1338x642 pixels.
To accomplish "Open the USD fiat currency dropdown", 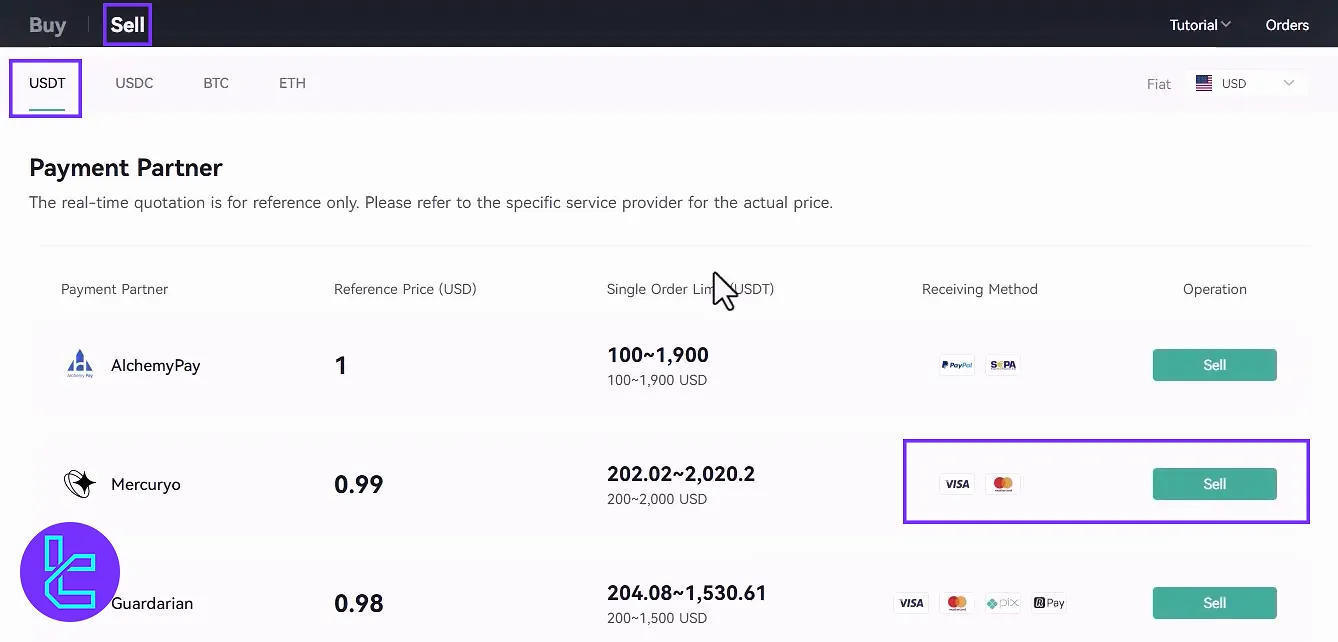I will click(1246, 84).
